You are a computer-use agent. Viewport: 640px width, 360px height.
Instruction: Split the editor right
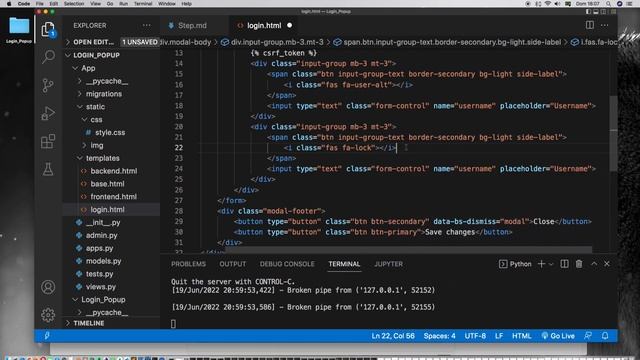[x=590, y=25]
